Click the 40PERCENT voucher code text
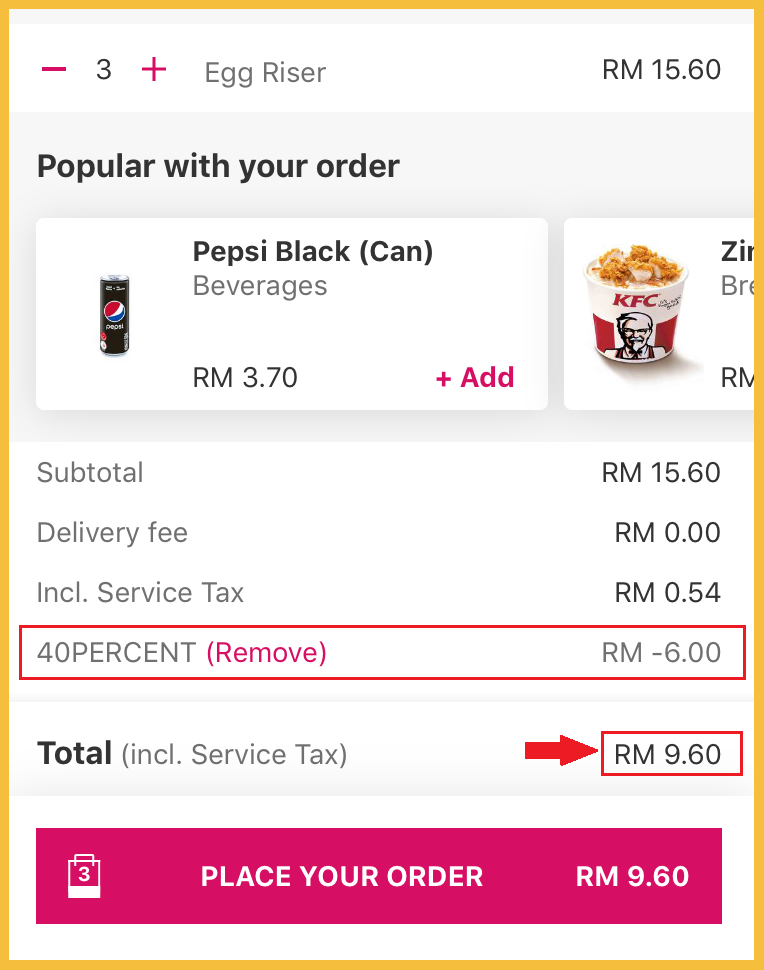764x970 pixels. point(116,653)
